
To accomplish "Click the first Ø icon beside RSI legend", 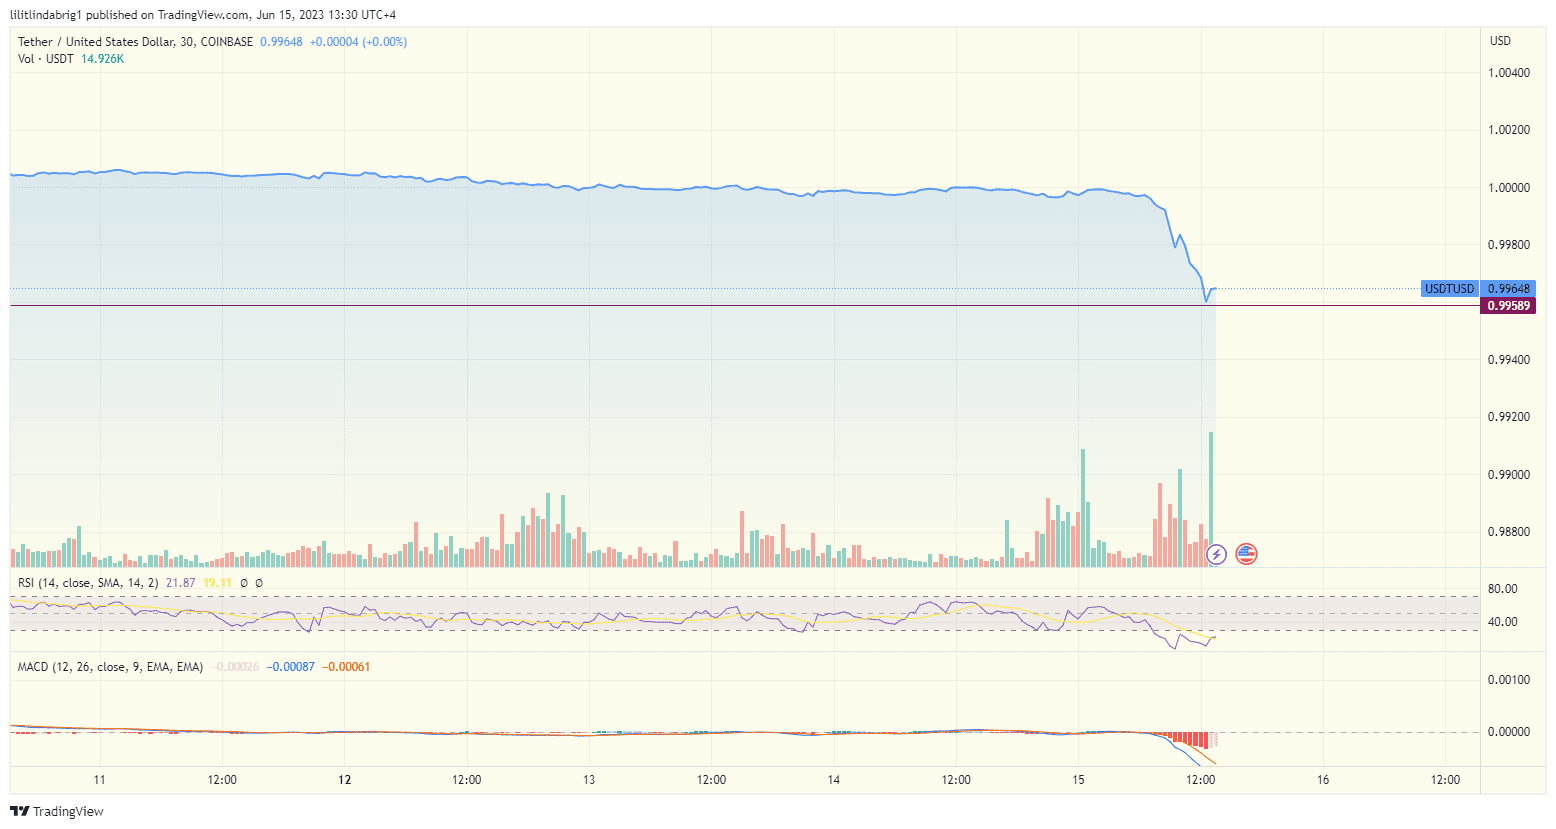I will coord(242,581).
